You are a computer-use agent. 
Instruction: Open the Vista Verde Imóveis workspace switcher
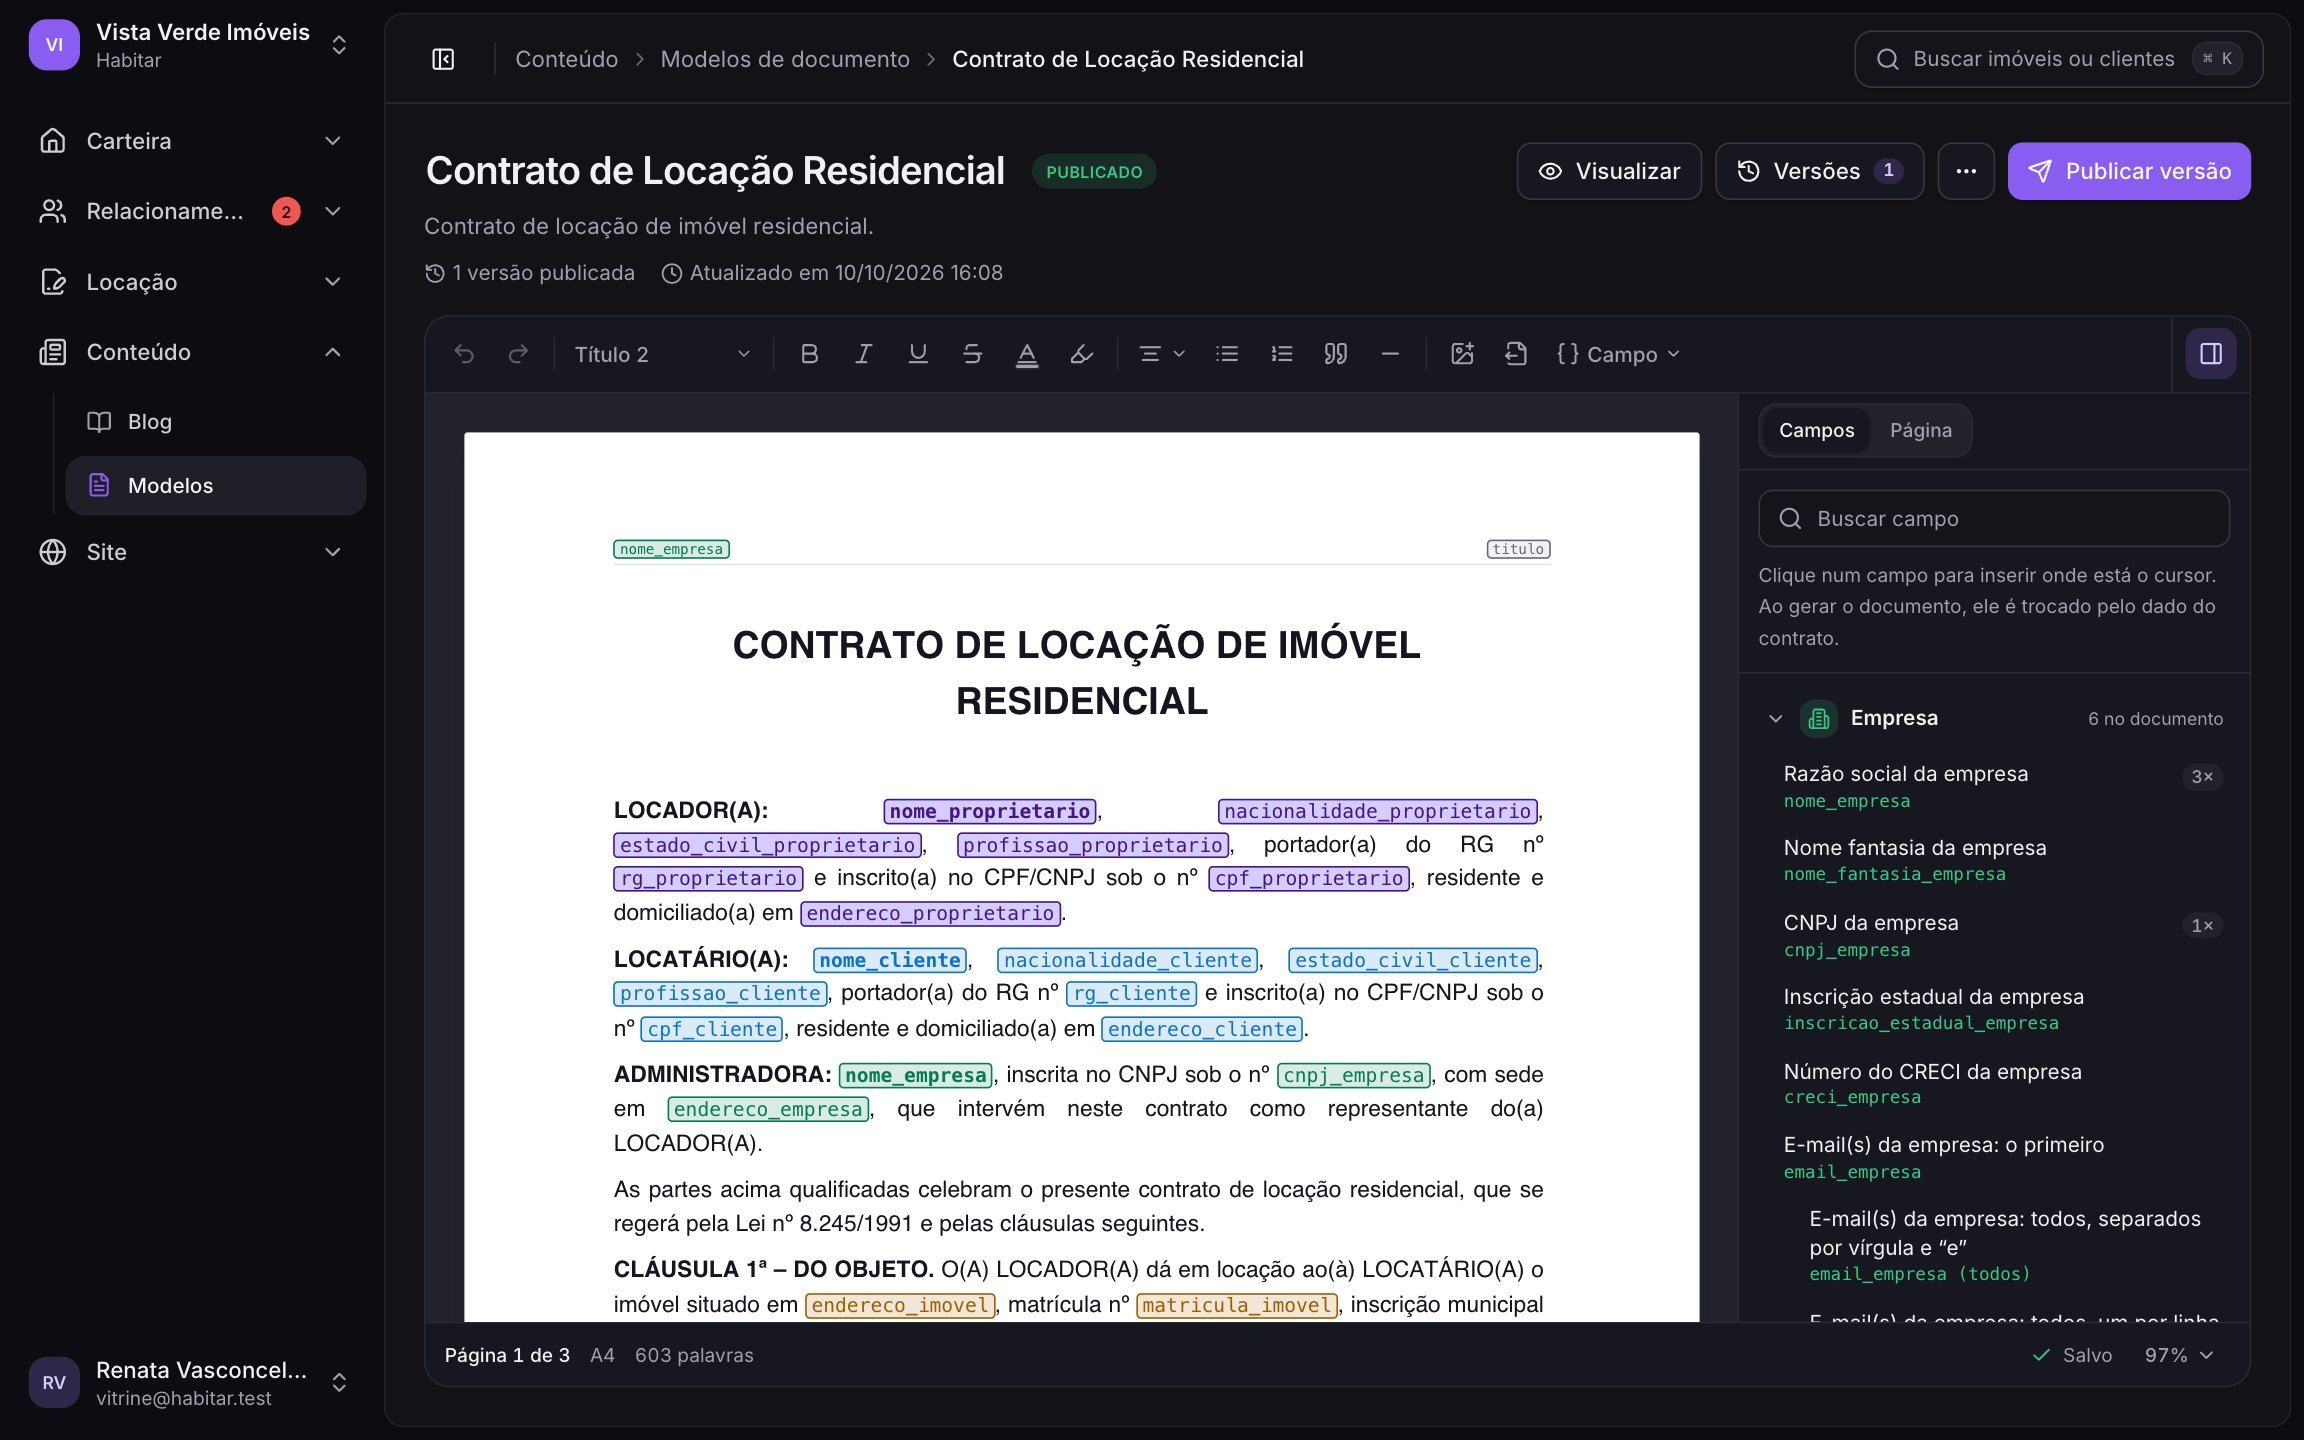[191, 45]
